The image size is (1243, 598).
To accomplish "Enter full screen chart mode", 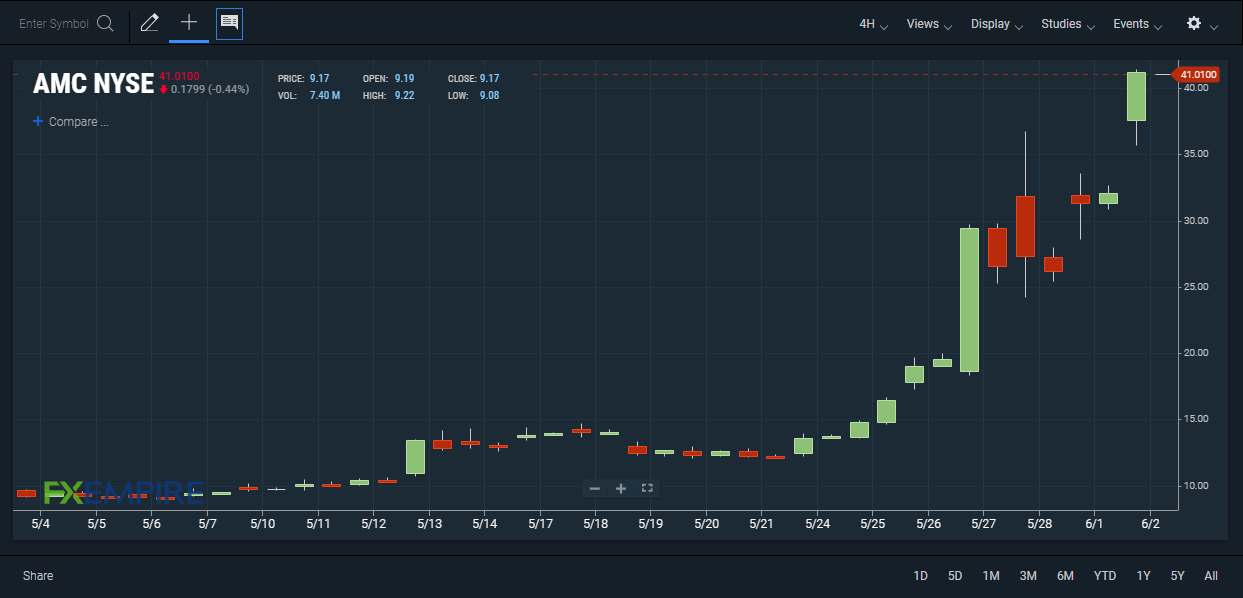I will [x=647, y=488].
